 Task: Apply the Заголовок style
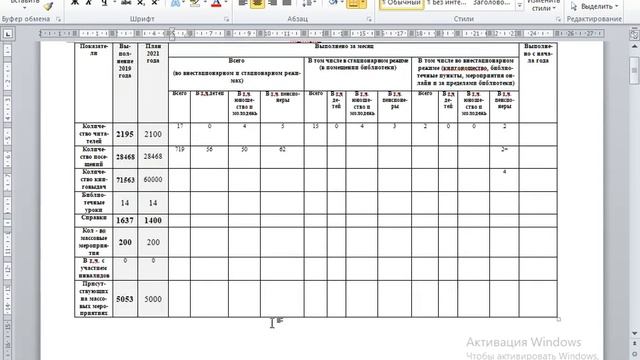(491, 3)
